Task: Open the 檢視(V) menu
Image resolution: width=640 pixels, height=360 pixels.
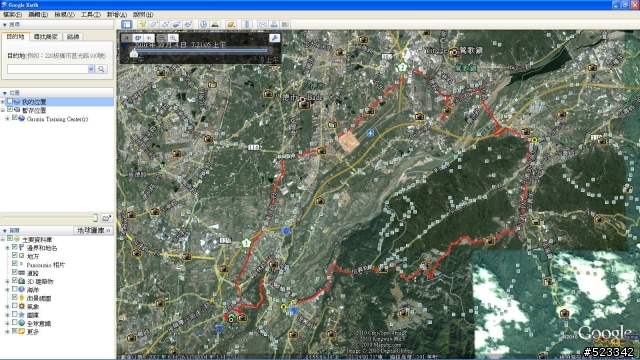Action: click(x=64, y=14)
